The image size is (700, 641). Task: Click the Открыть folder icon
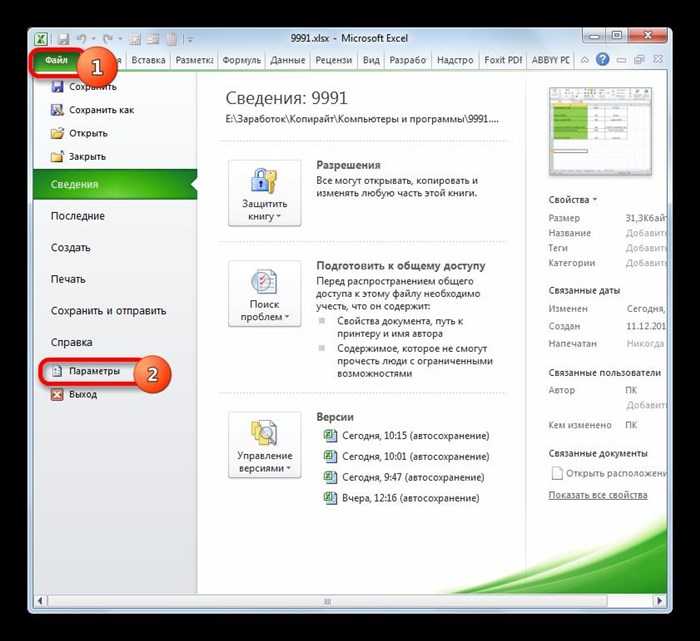point(57,133)
